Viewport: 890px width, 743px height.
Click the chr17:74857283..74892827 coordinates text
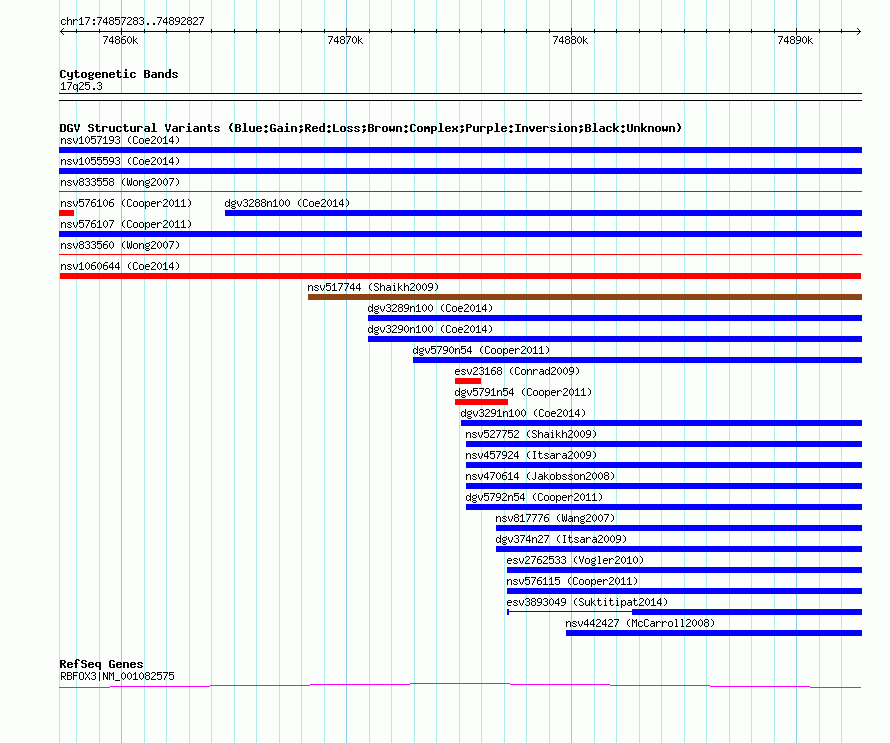point(132,21)
